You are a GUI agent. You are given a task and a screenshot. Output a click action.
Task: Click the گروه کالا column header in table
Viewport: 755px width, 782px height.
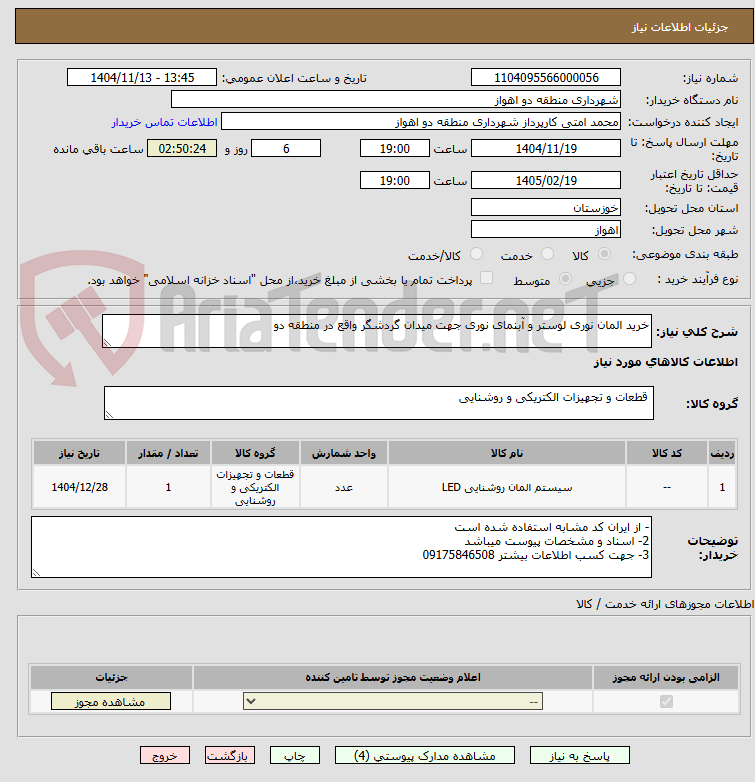(255, 453)
